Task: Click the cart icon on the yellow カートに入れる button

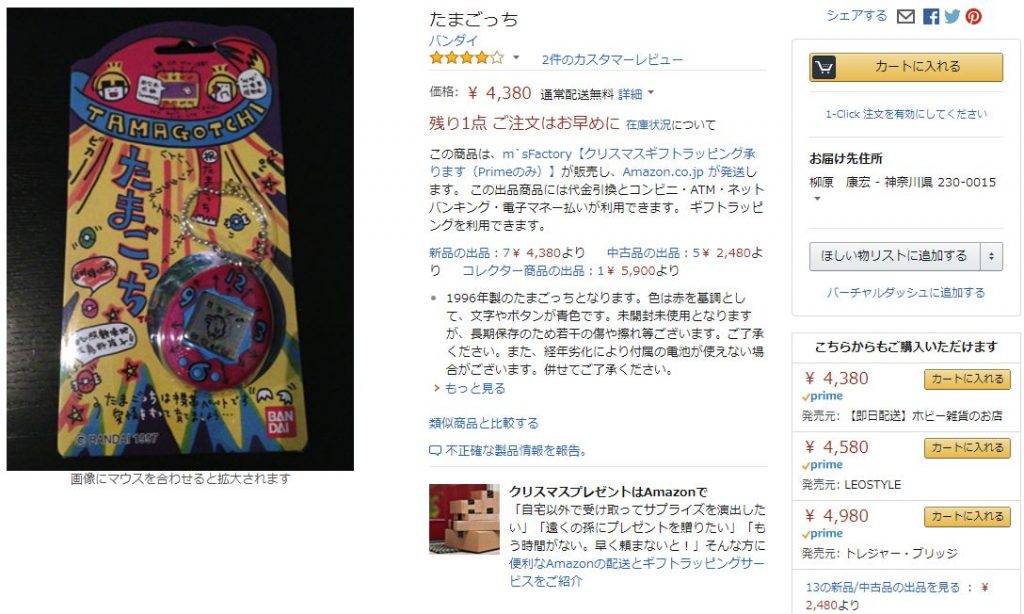Action: (825, 67)
